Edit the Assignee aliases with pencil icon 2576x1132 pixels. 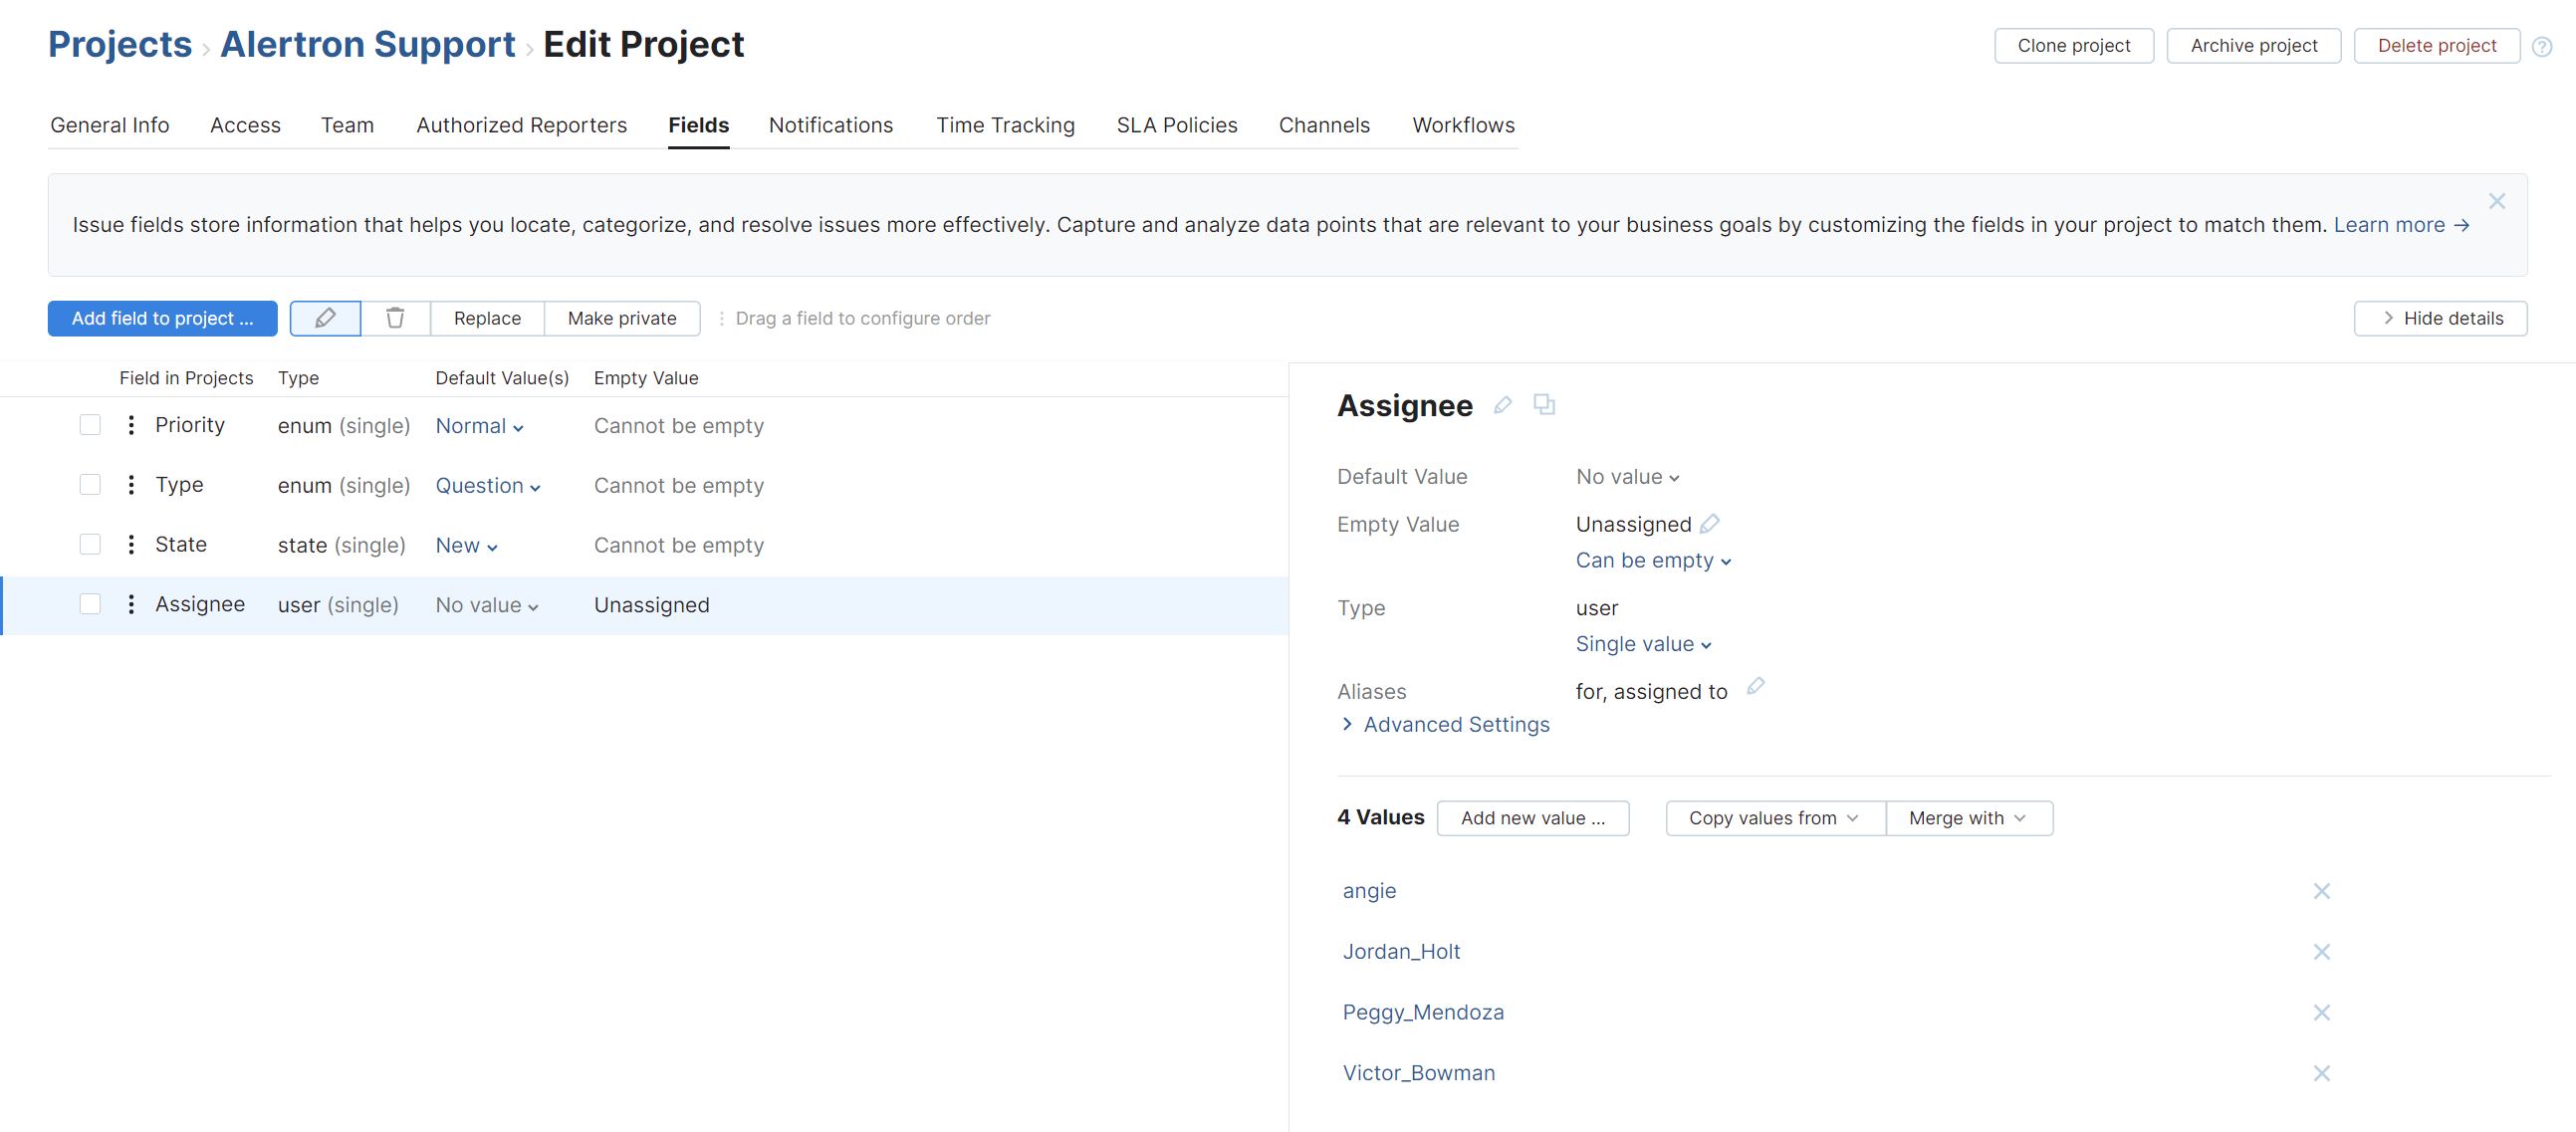point(1757,687)
